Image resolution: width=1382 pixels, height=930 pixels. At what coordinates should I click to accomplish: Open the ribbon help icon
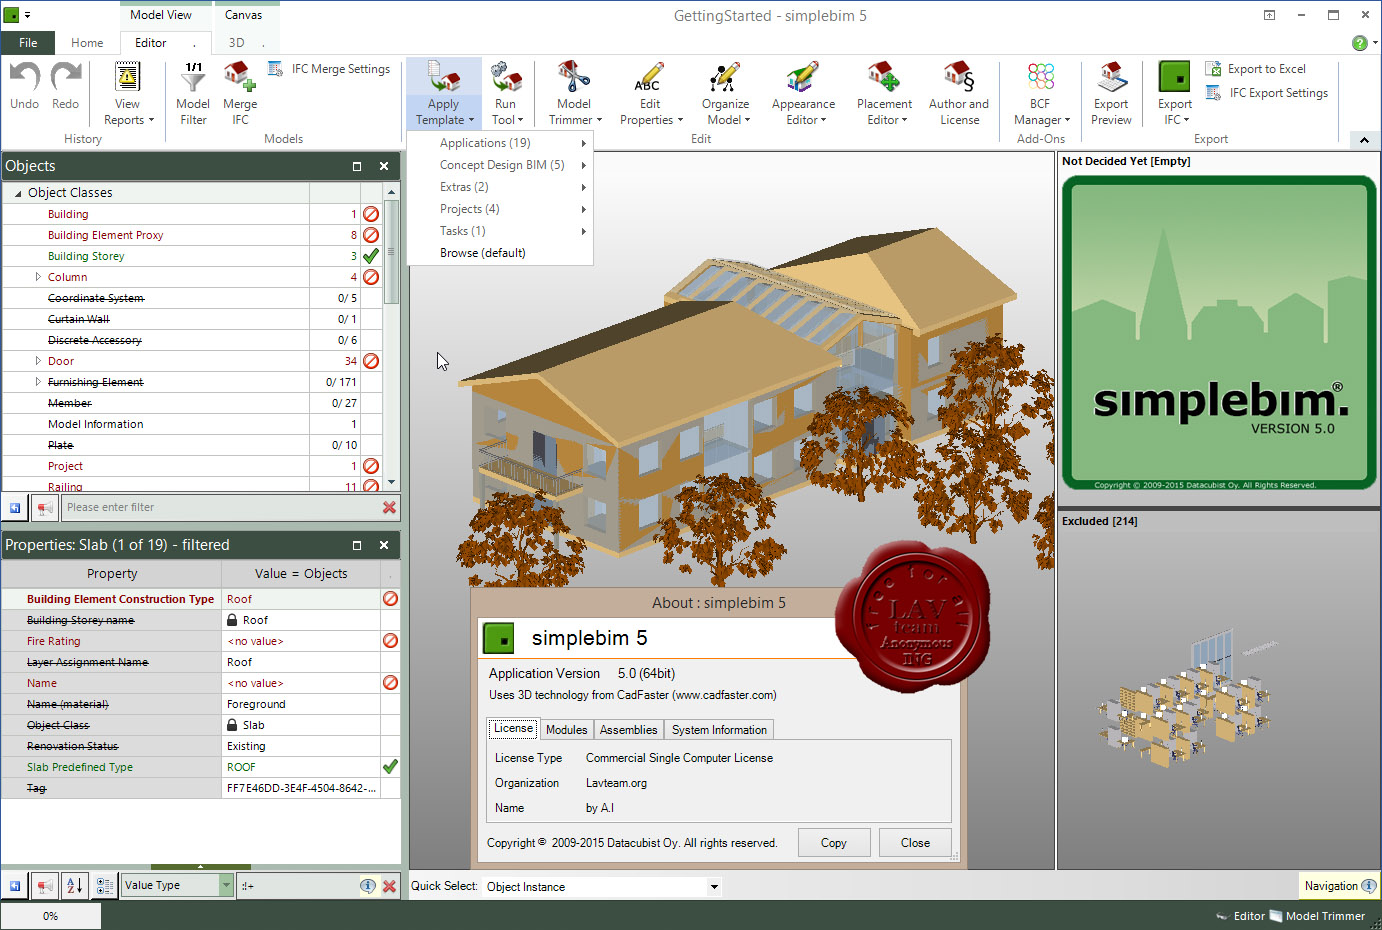coord(1360,43)
